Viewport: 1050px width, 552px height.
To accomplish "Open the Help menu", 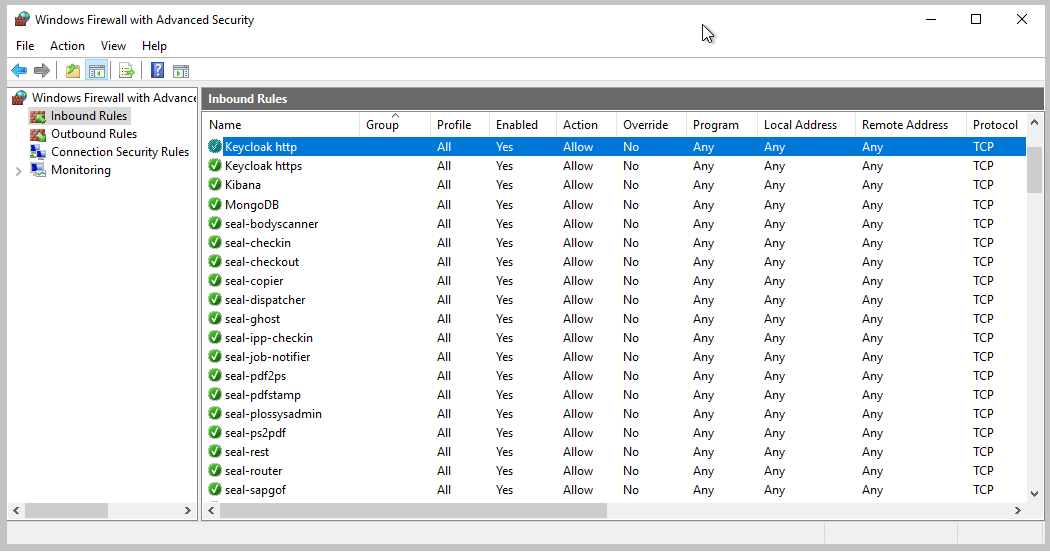I will [154, 46].
